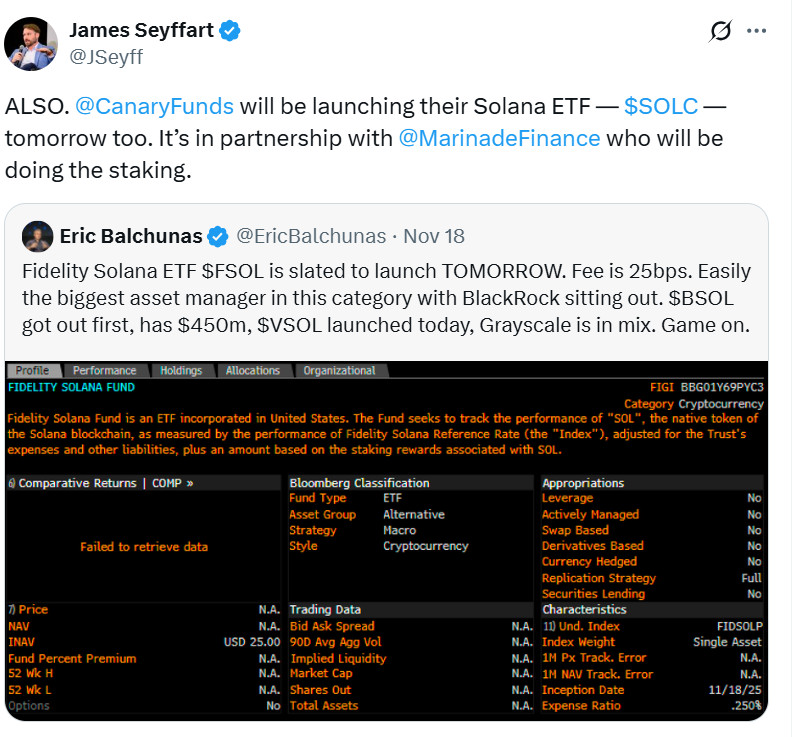The image size is (811, 737).
Task: Expand Comparative Returns COMP section
Action: [x=100, y=483]
